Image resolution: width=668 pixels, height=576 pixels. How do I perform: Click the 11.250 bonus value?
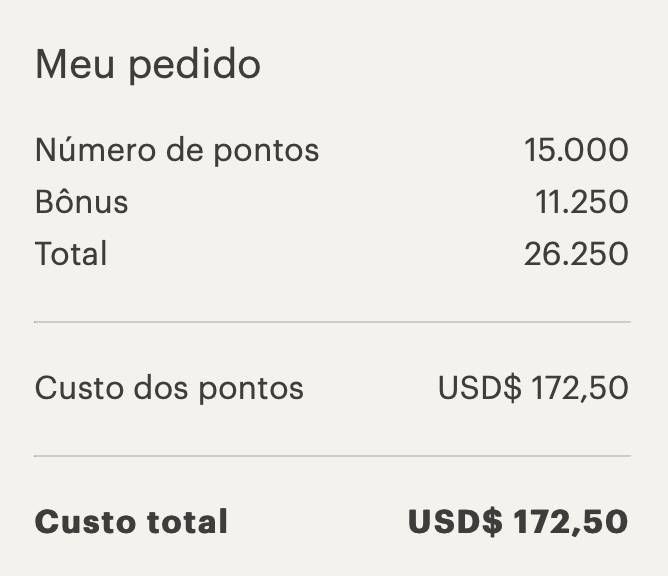[x=582, y=202]
